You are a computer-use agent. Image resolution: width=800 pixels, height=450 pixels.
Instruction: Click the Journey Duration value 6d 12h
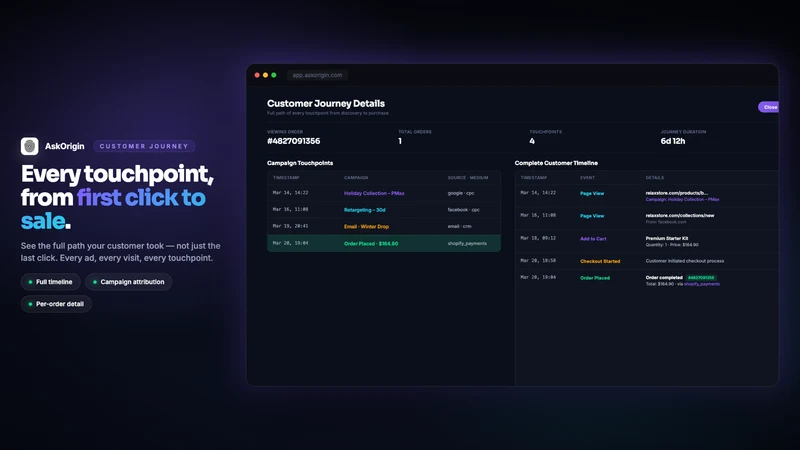point(672,141)
